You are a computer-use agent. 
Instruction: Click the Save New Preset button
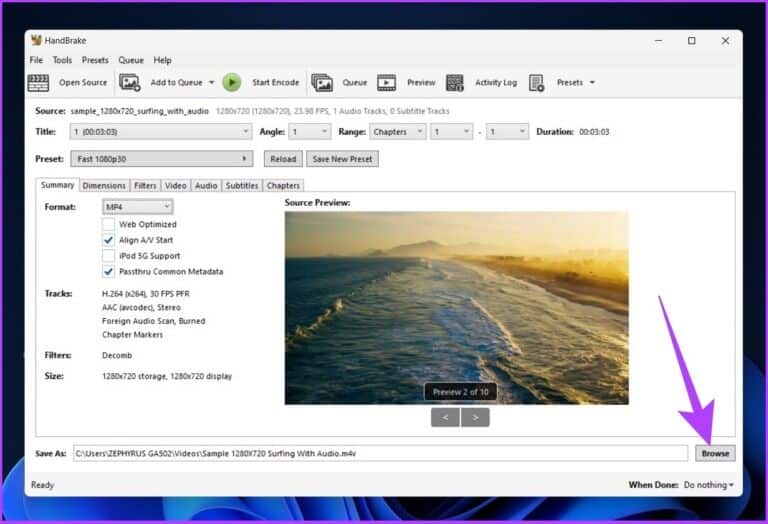click(x=342, y=159)
